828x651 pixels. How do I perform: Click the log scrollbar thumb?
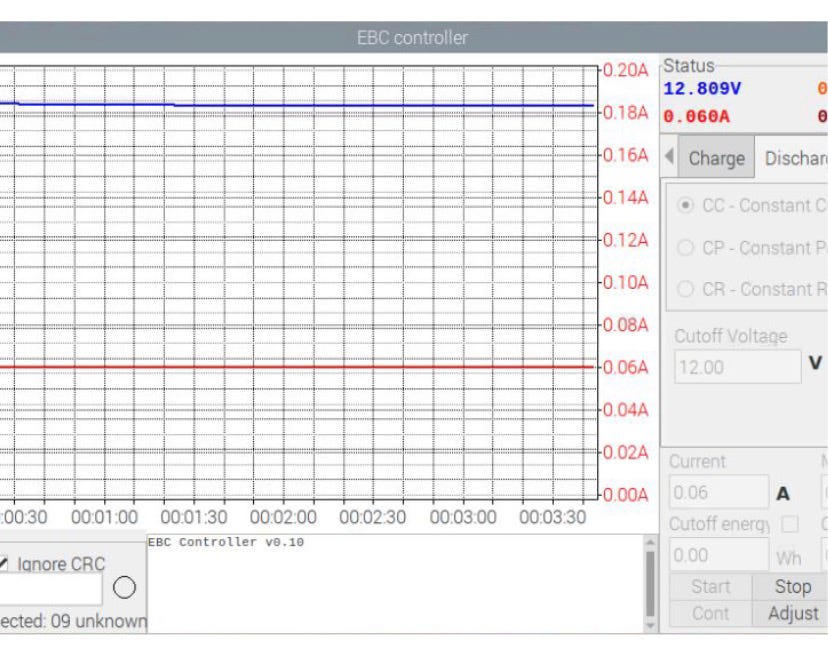650,583
